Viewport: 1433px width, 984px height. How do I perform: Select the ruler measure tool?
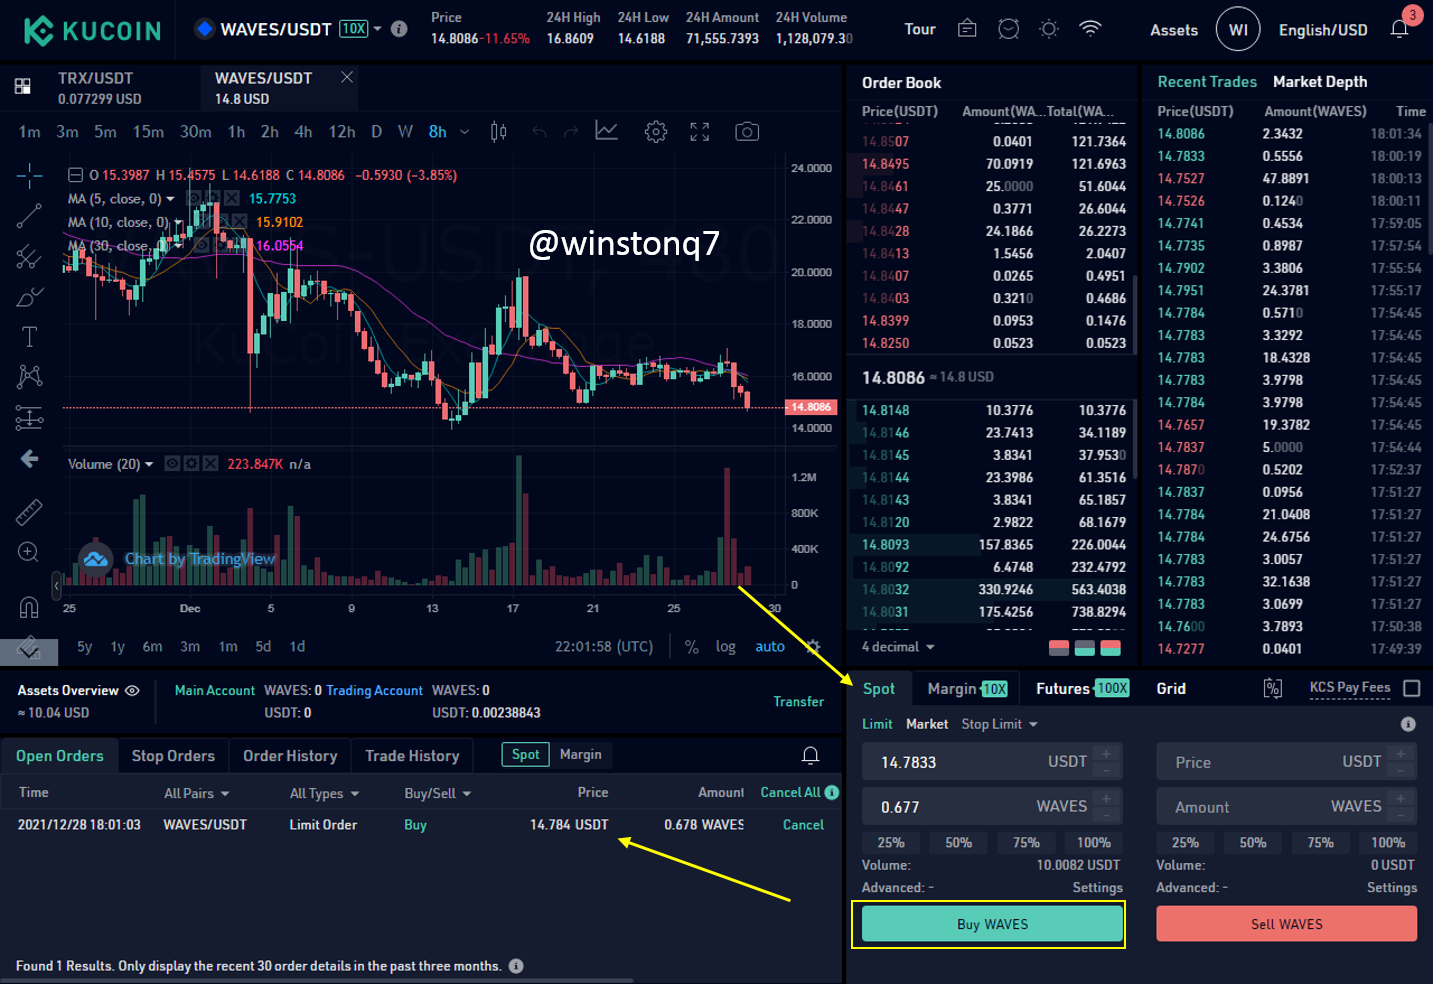coord(29,512)
